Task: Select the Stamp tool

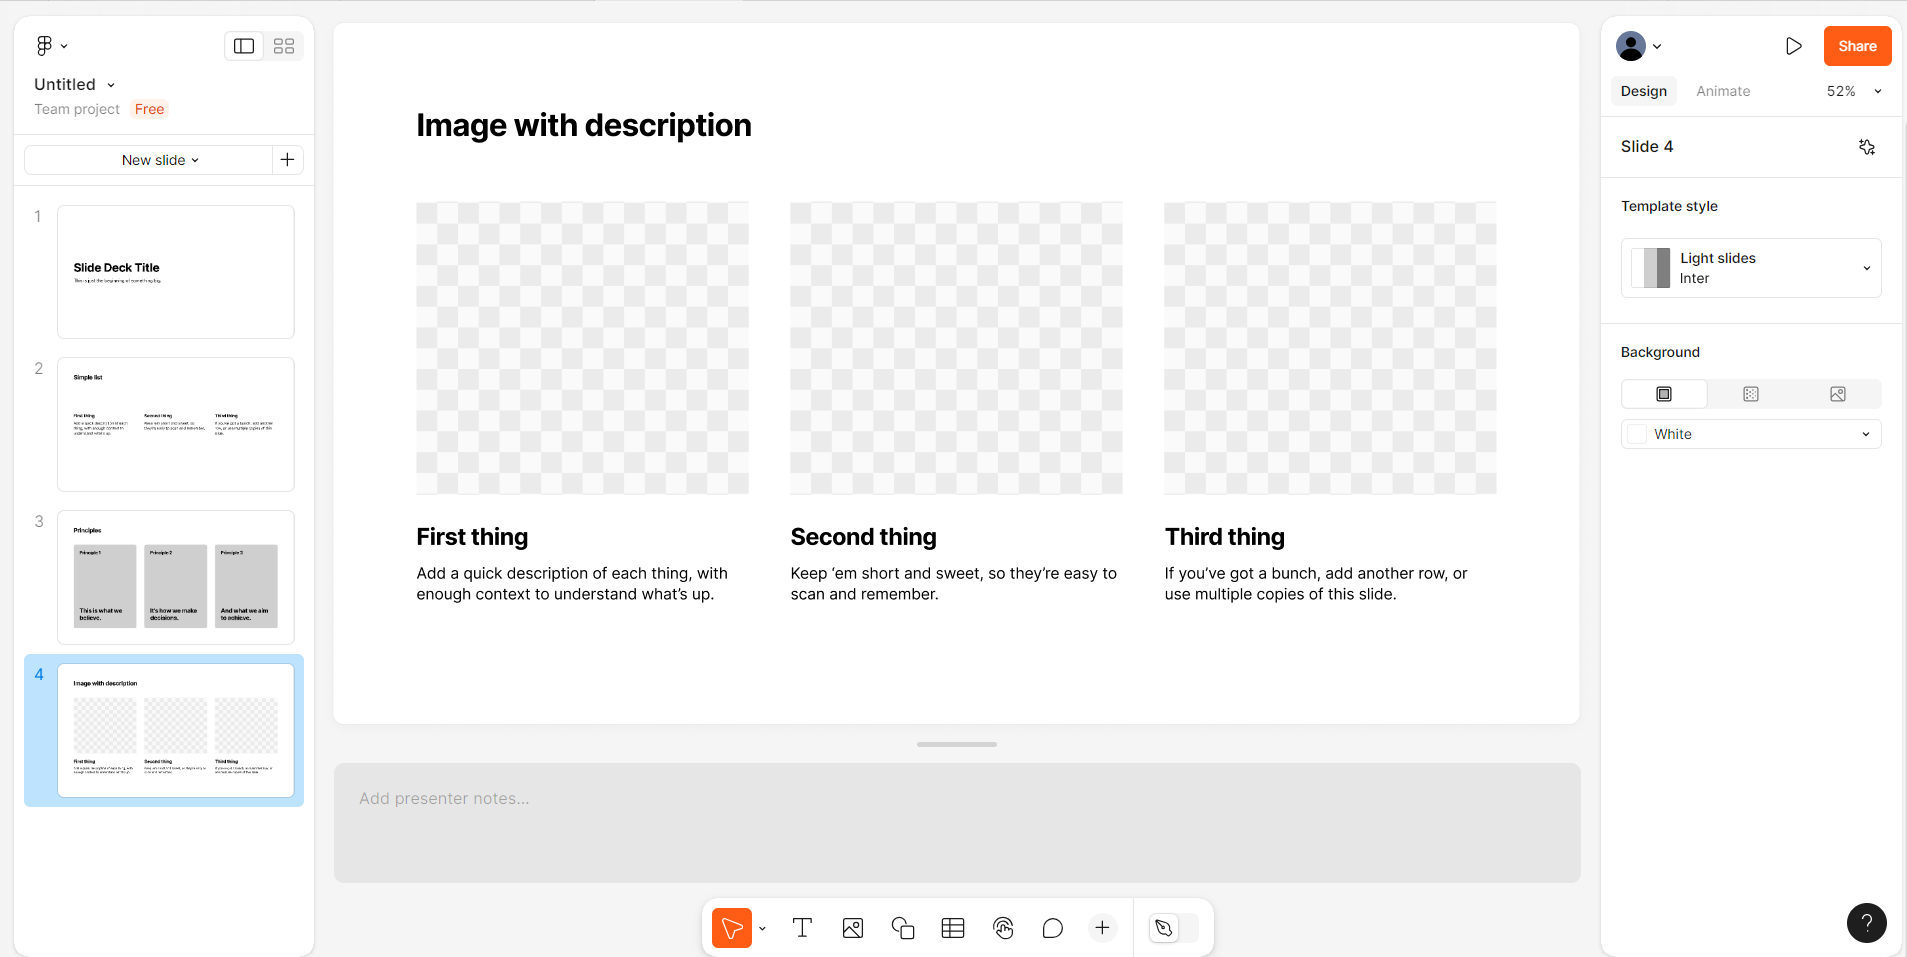Action: (1003, 928)
